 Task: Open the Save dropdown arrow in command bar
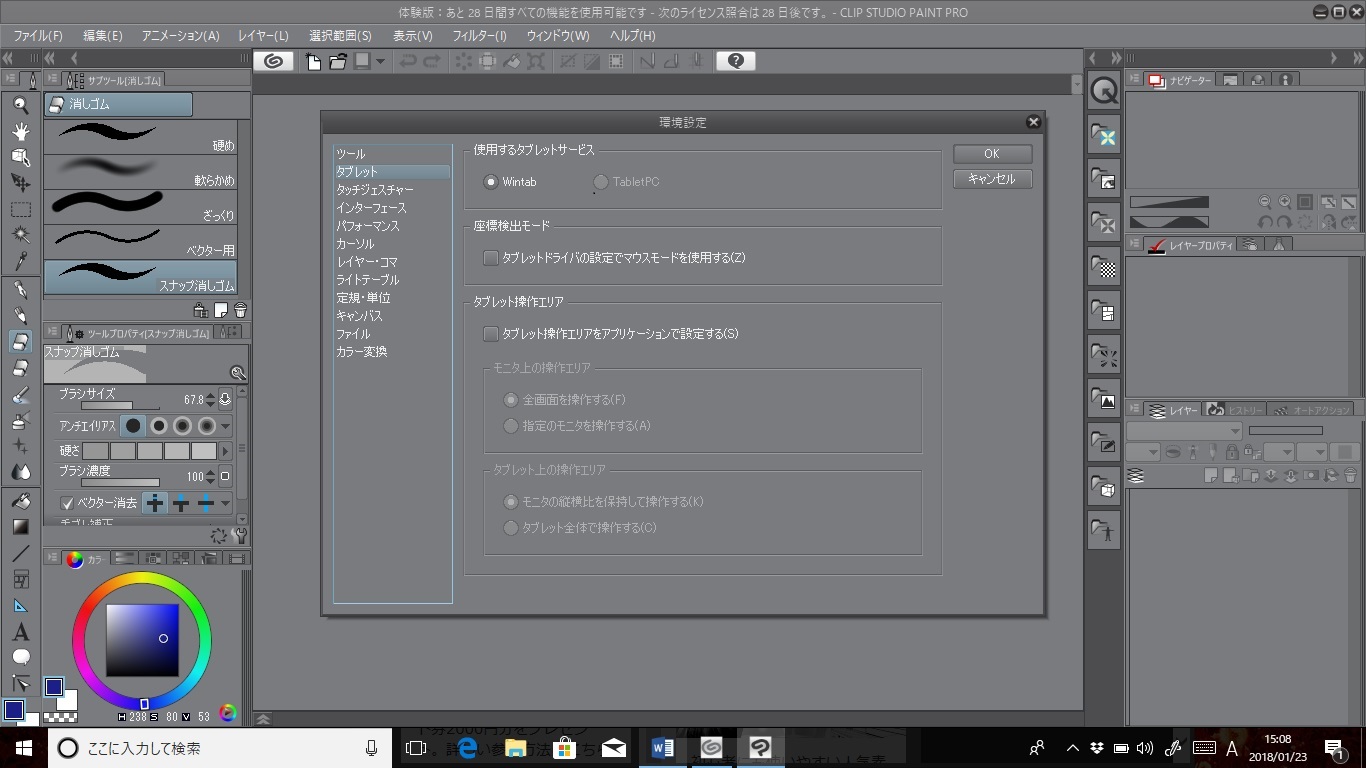pyautogui.click(x=380, y=61)
